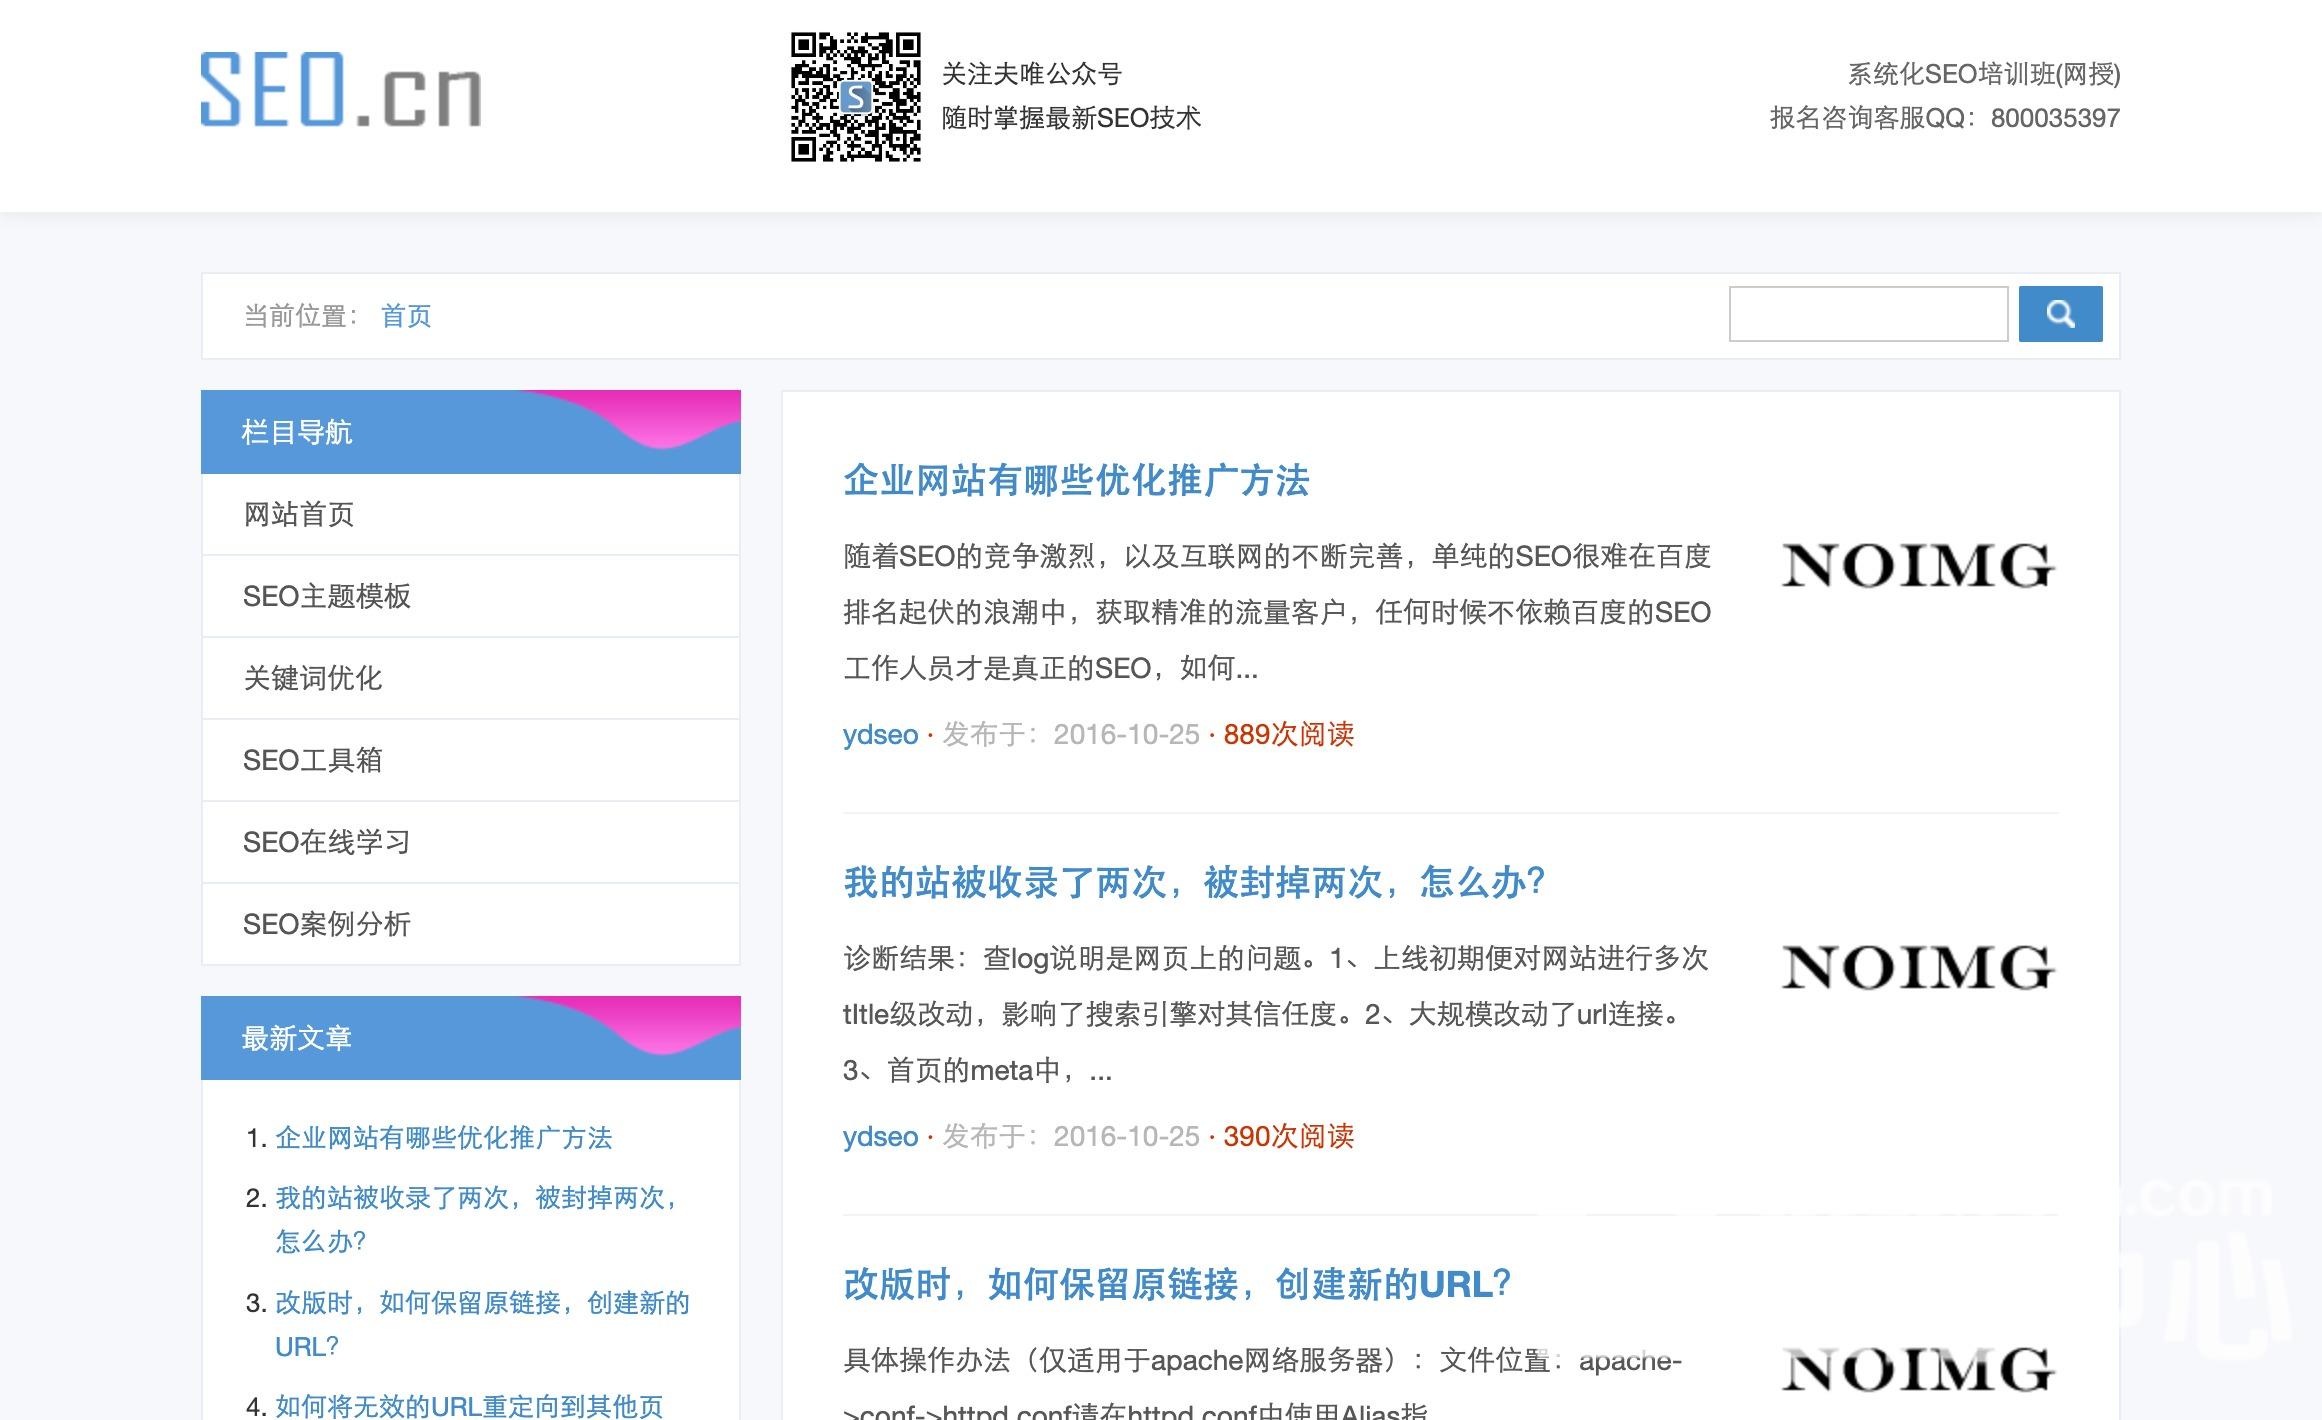Screen dimensions: 2322x1420
Task: Open the SEO主题模板 navigation item
Action: point(327,596)
